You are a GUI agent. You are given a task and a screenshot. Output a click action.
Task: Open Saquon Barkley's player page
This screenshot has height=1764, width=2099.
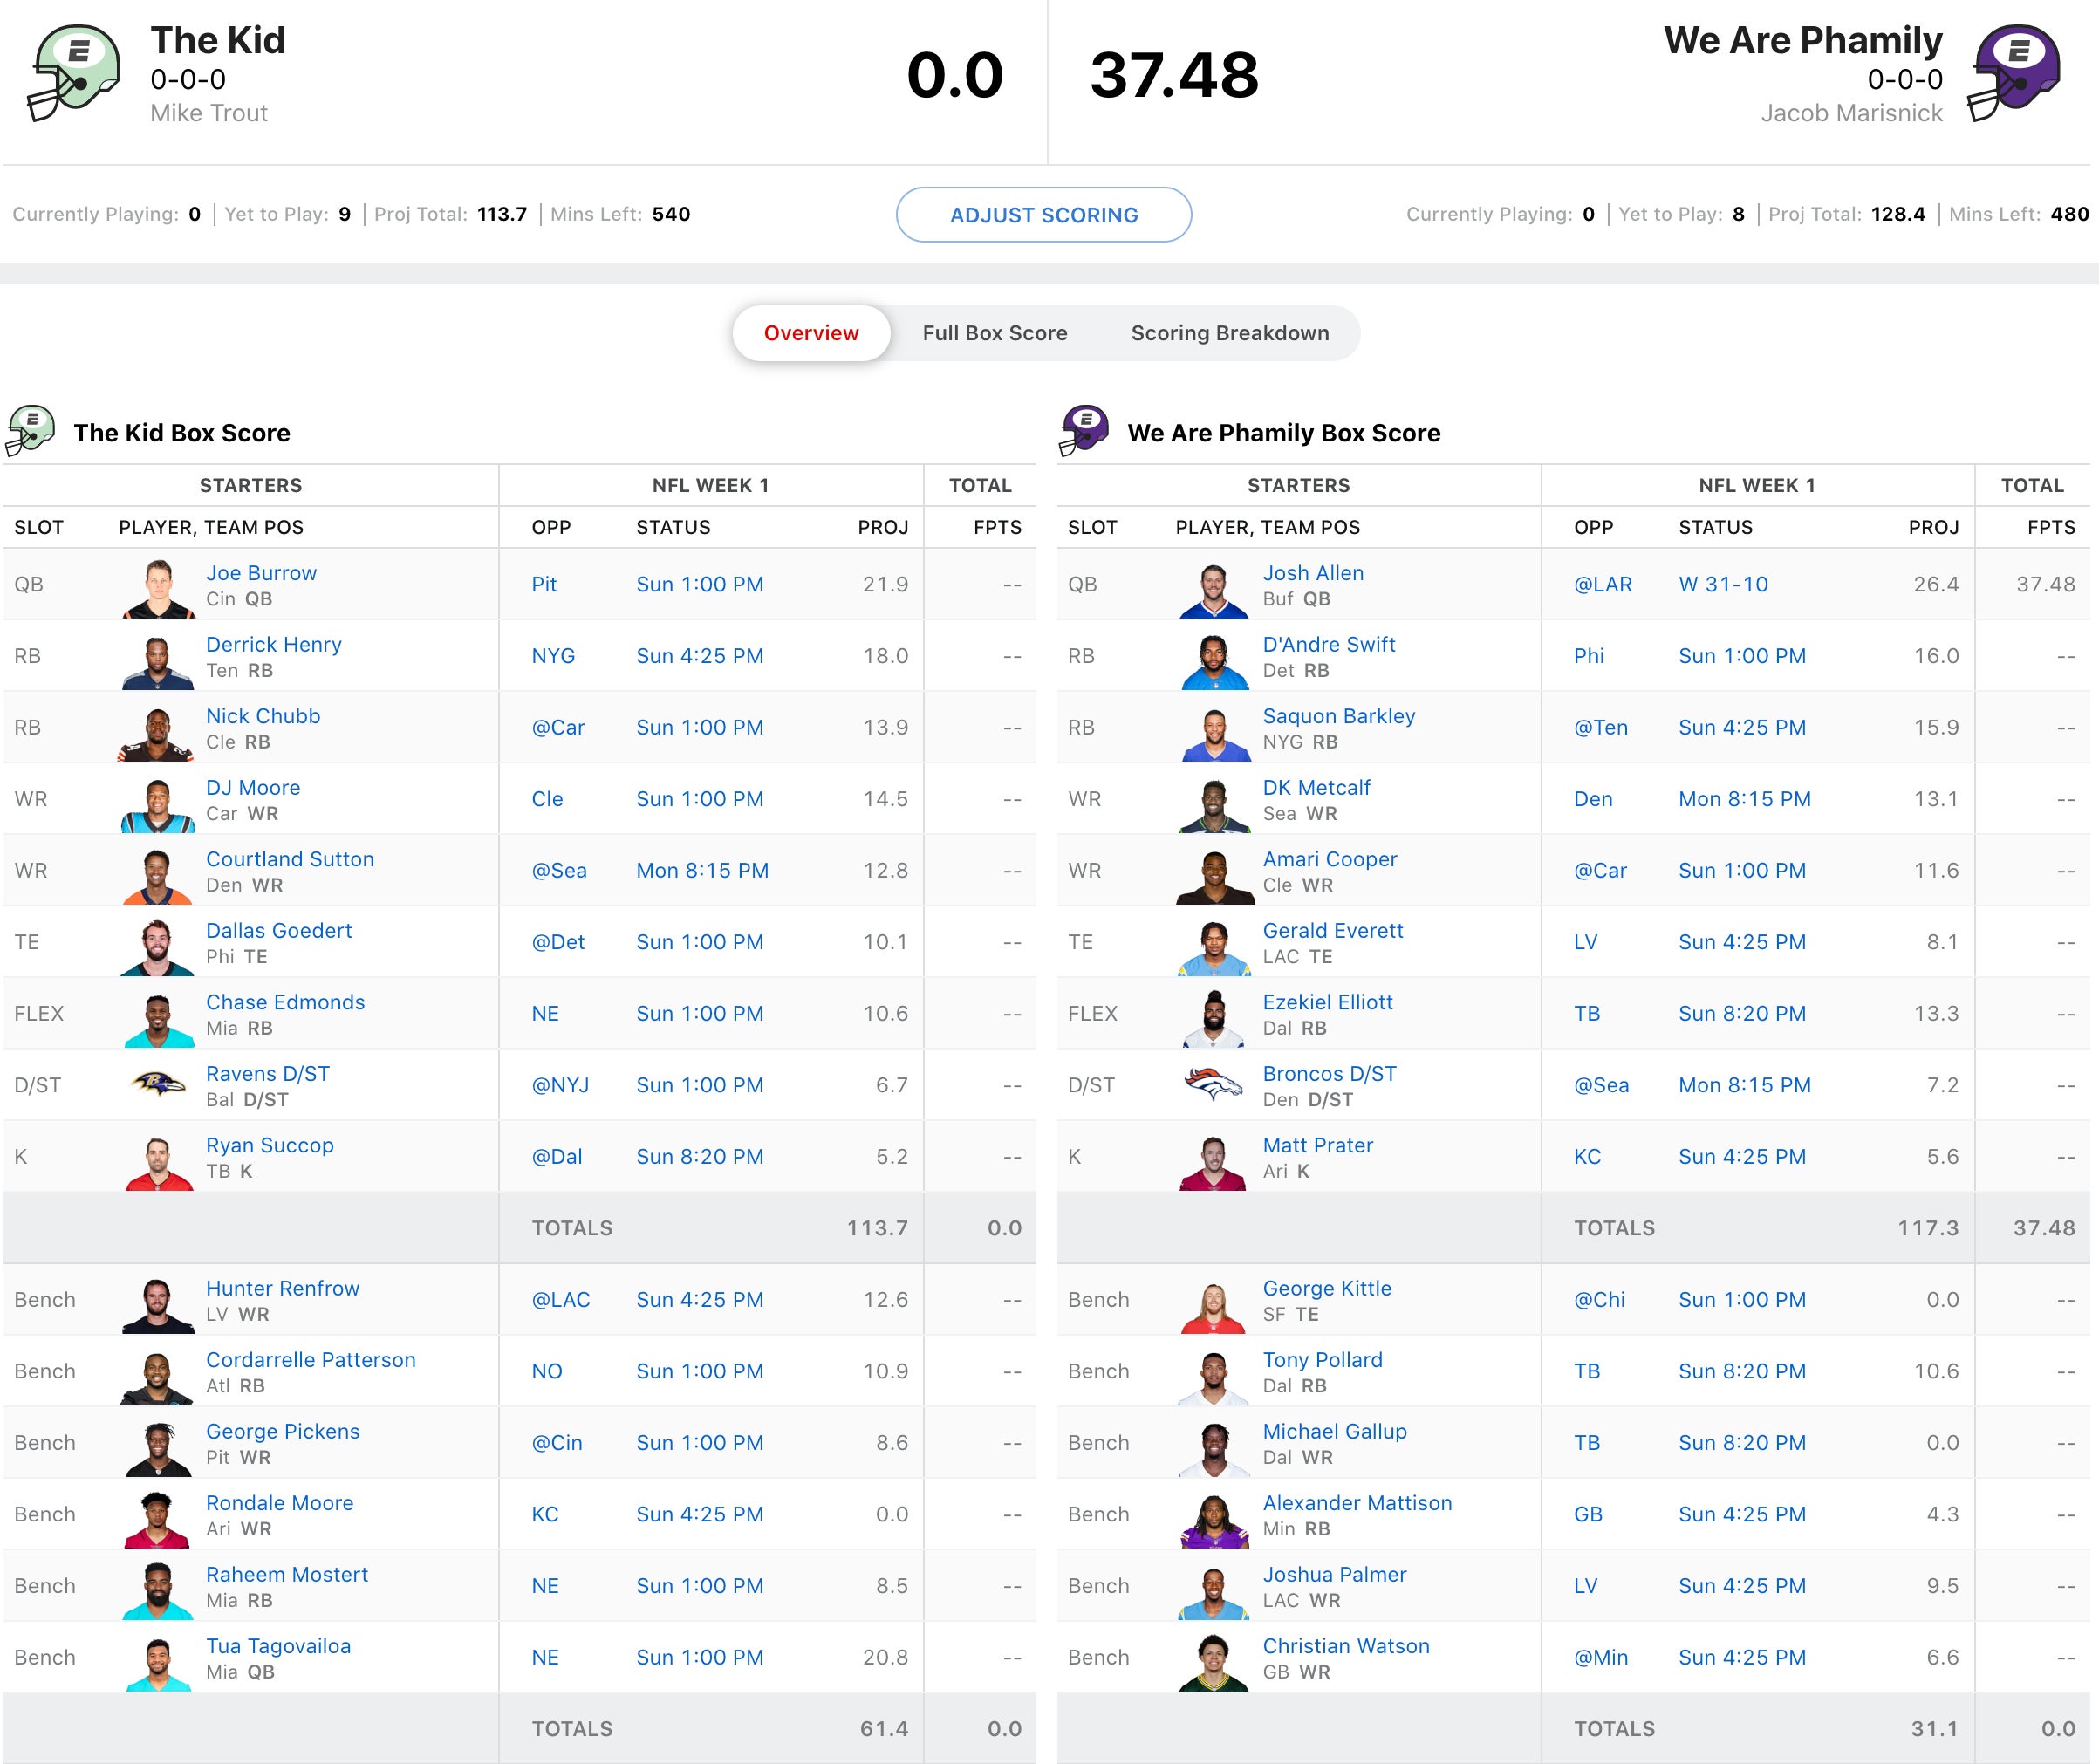tap(1338, 716)
